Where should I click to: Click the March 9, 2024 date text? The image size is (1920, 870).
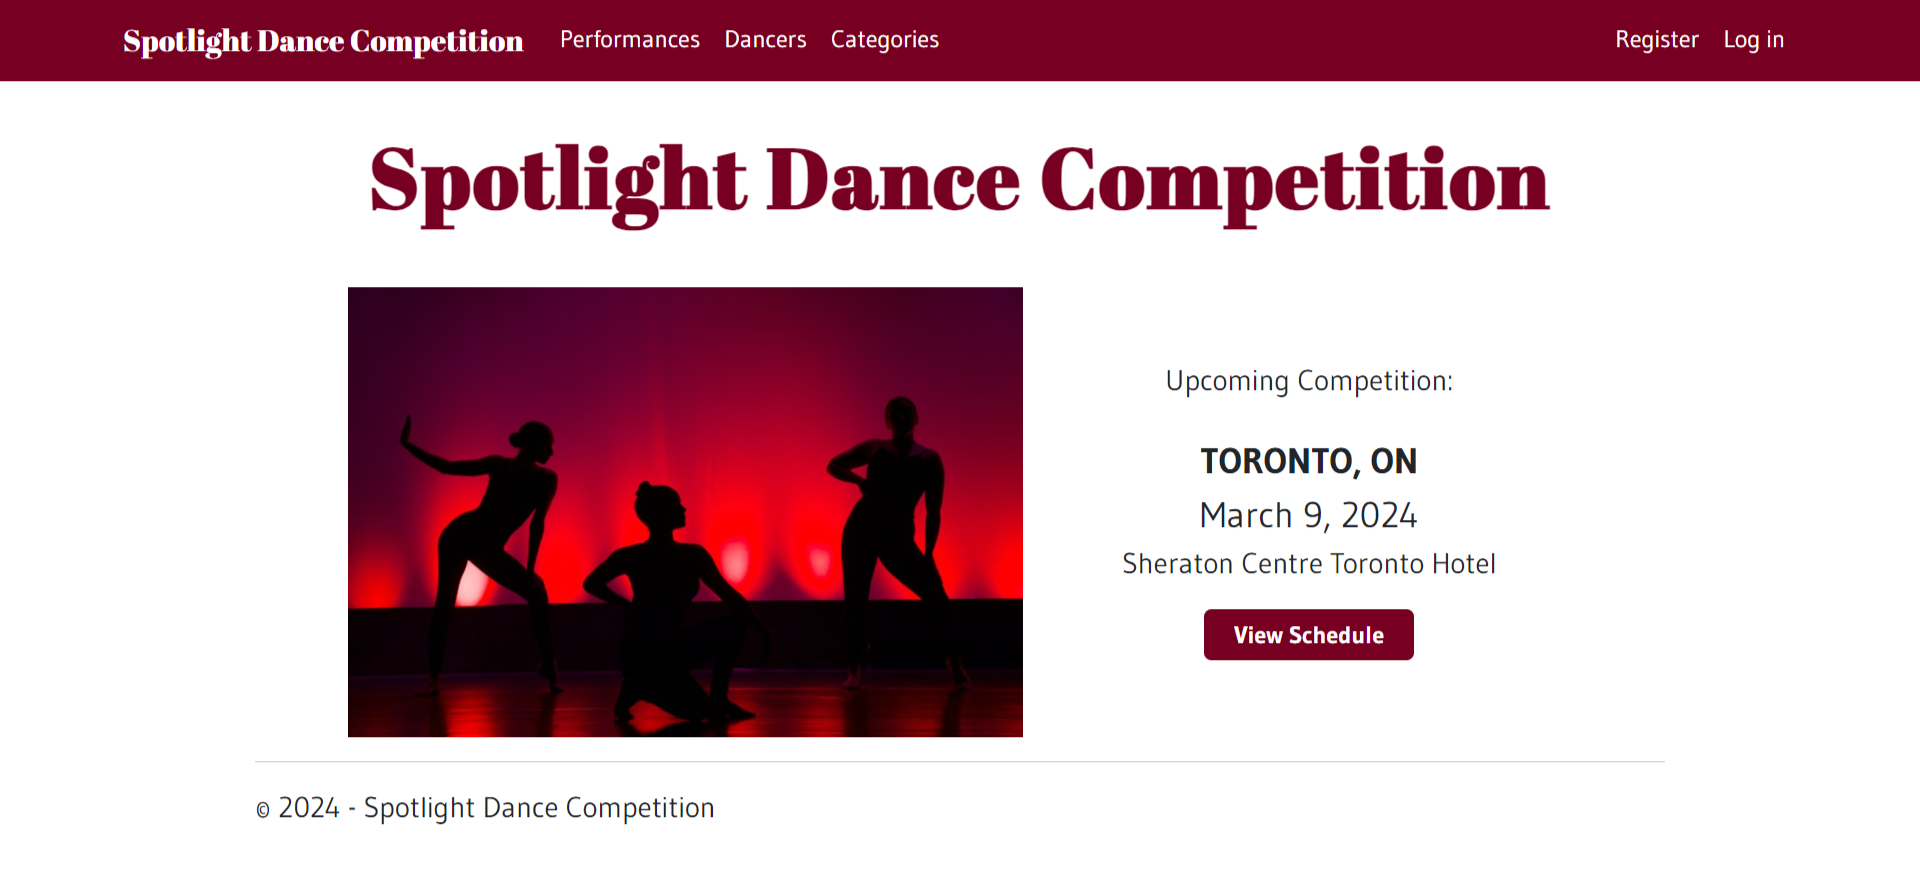coord(1308,514)
